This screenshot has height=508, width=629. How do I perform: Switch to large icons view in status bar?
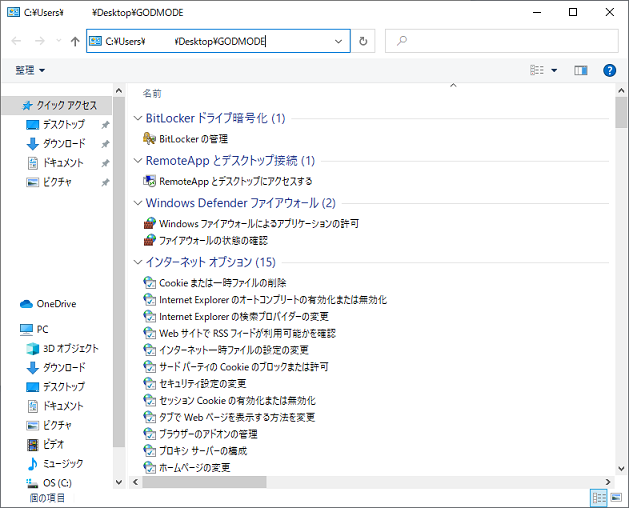(x=616, y=498)
